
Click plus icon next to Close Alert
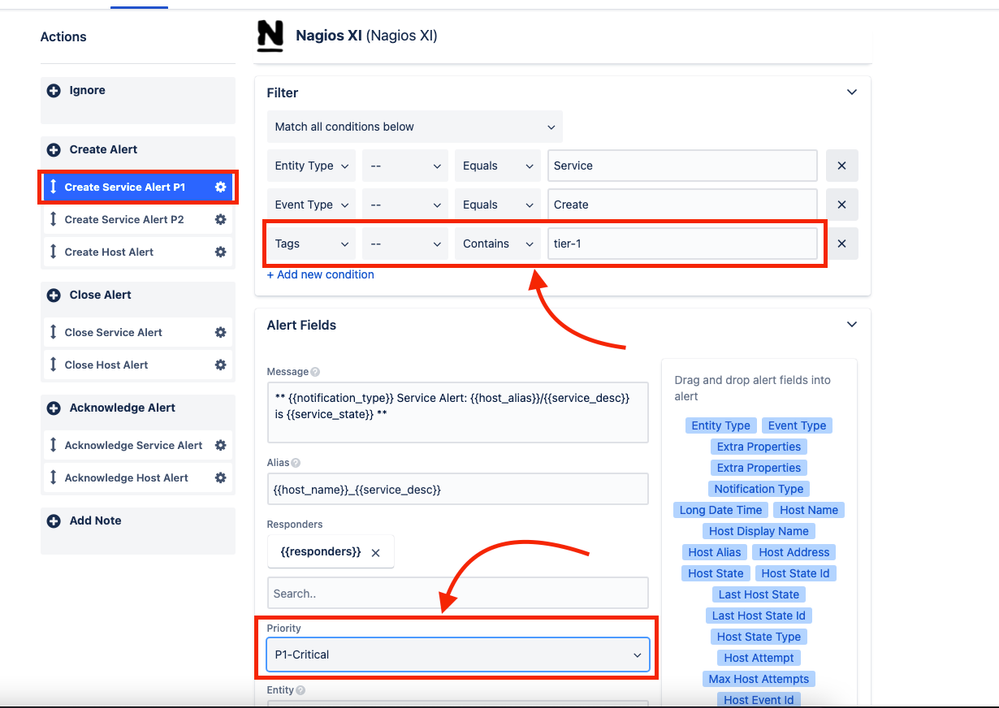pyautogui.click(x=54, y=295)
